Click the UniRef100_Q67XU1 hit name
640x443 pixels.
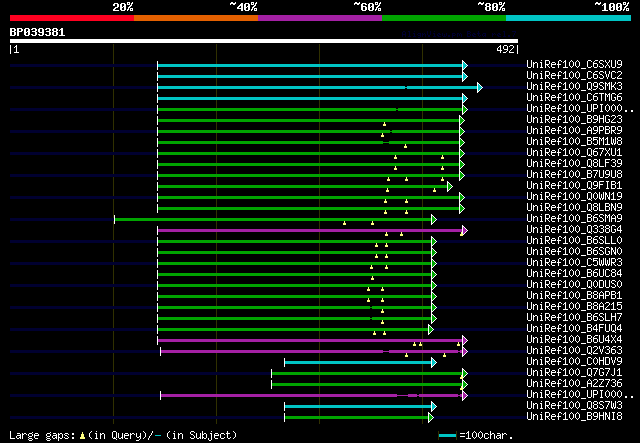coord(574,153)
